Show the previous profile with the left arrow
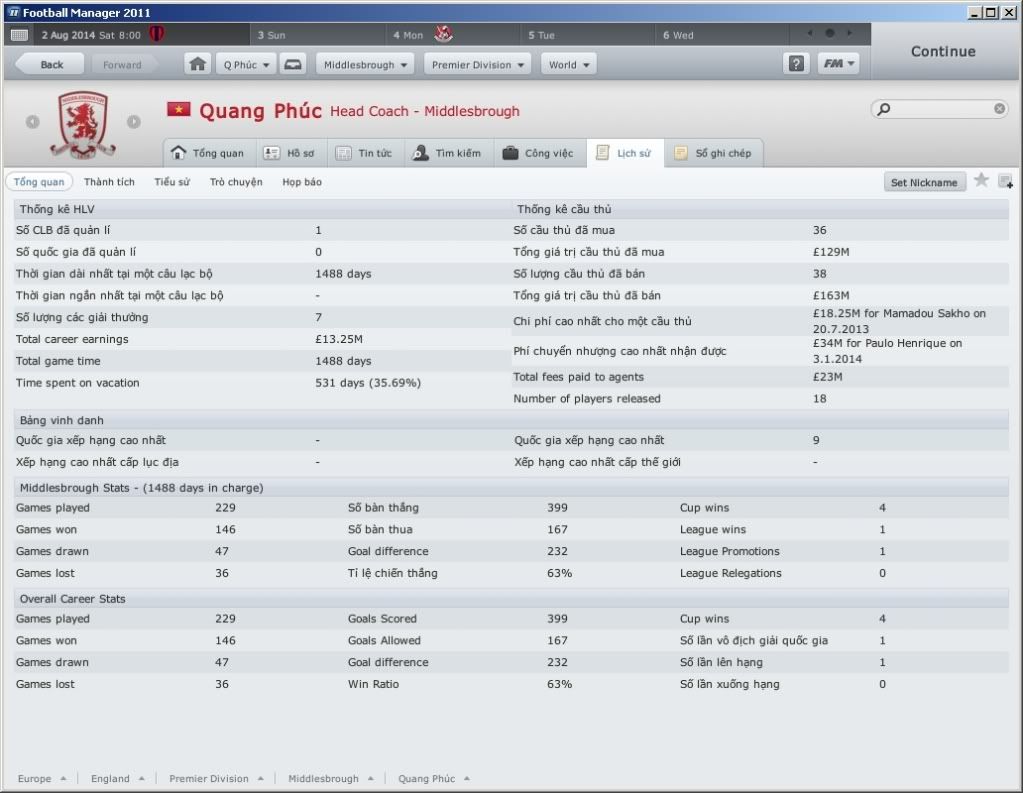Image resolution: width=1023 pixels, height=793 pixels. (33, 121)
